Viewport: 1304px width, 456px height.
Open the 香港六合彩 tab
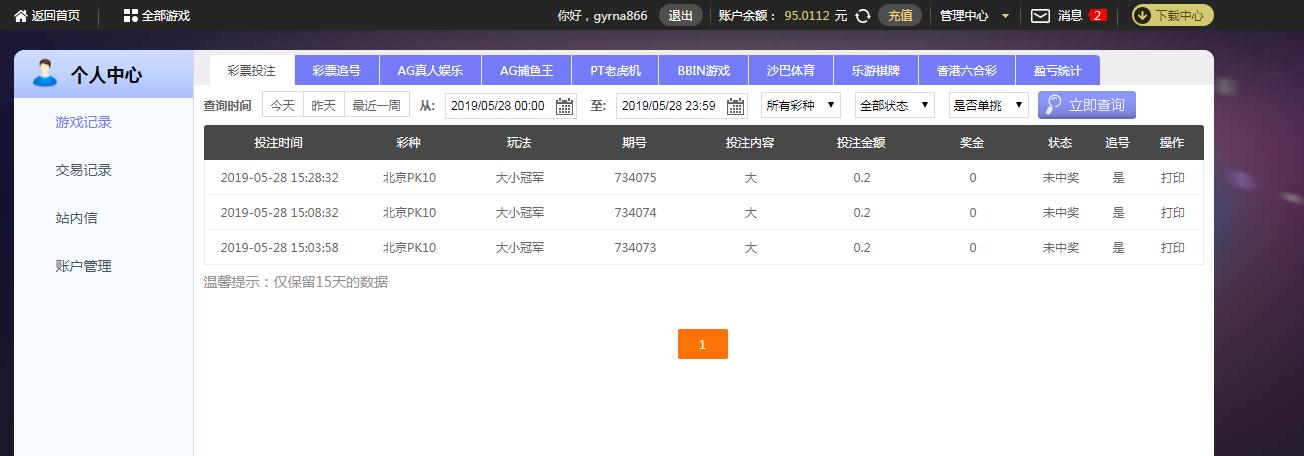pos(967,70)
